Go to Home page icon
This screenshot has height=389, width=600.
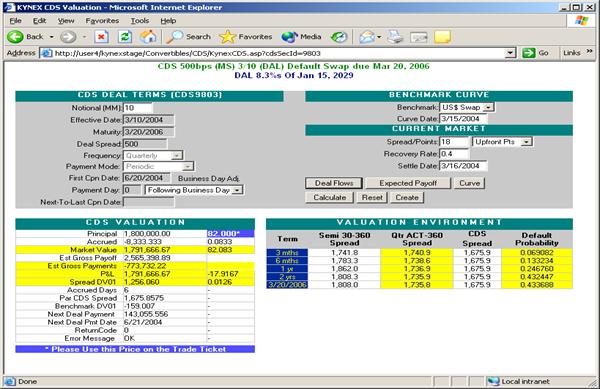(148, 37)
